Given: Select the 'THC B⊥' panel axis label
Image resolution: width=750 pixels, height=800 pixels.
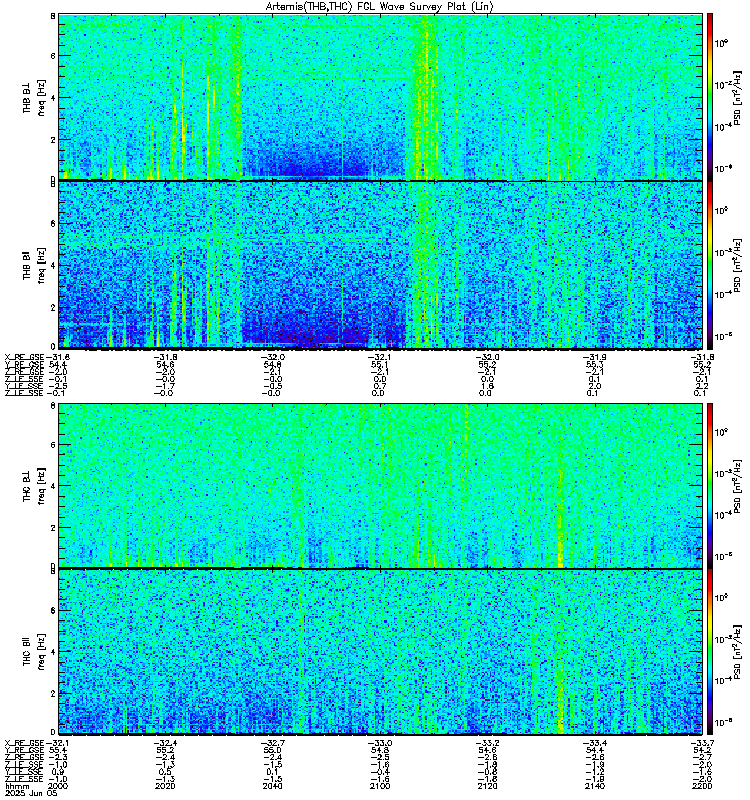Looking at the screenshot, I should point(27,486).
